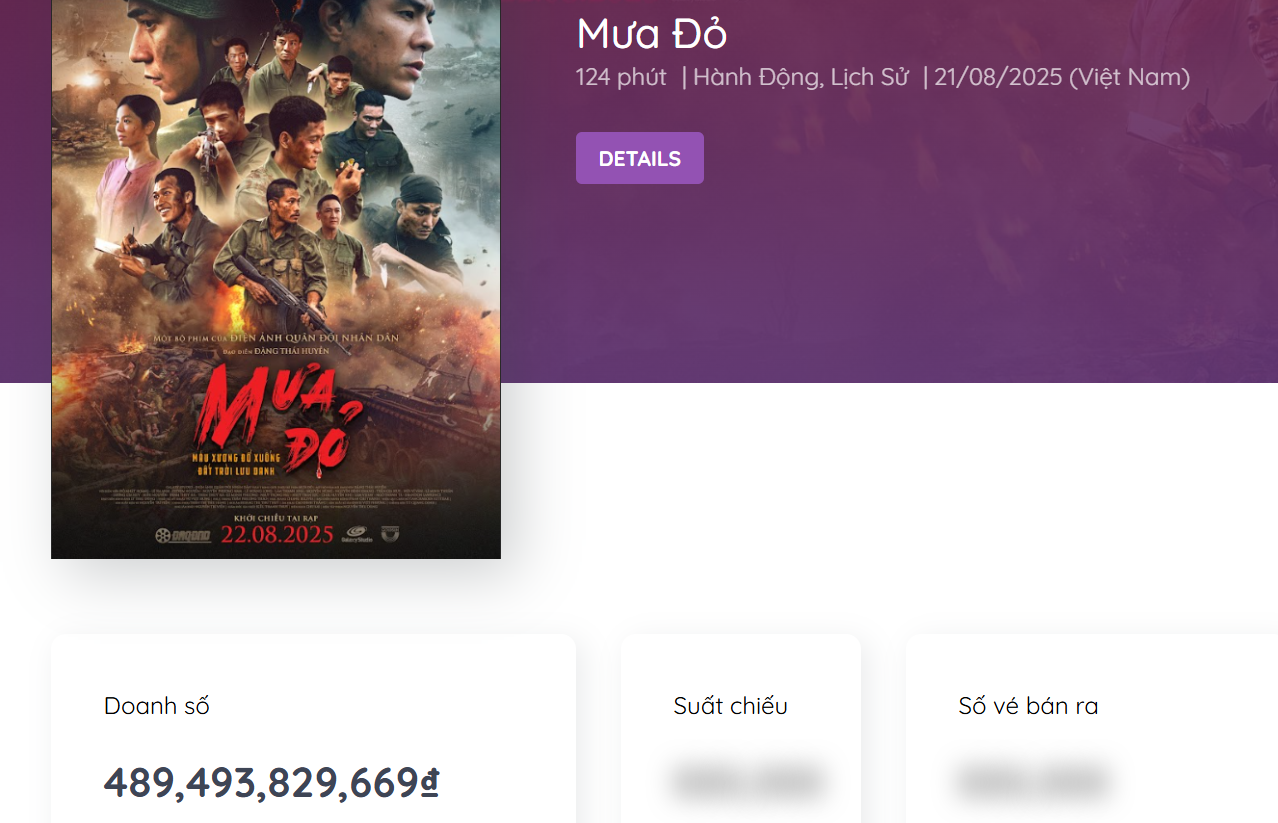The image size is (1278, 823).
Task: Click the đ currency symbol after revenue
Action: pyautogui.click(x=430, y=783)
